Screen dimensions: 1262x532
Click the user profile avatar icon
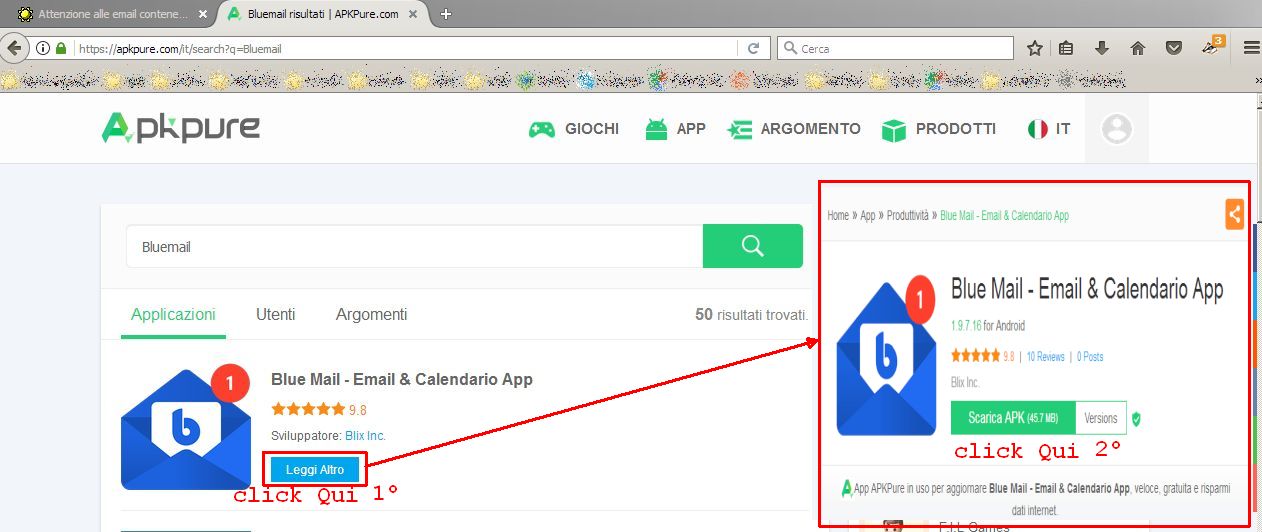pyautogui.click(x=1116, y=129)
